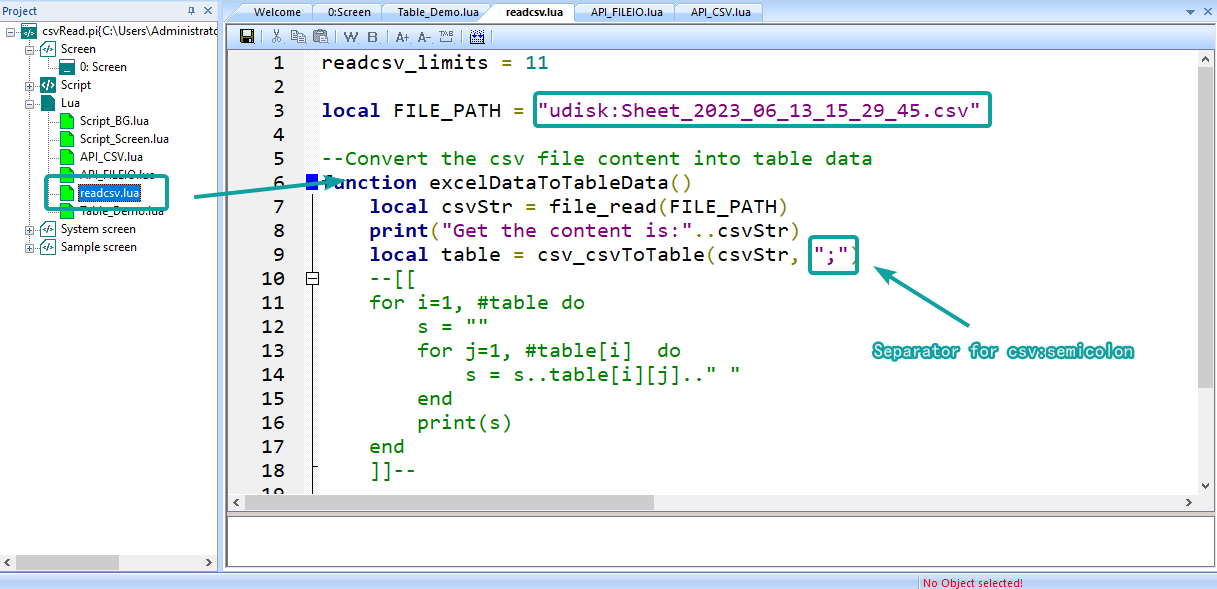Copy code using the Copy toolbar icon
The width and height of the screenshot is (1217, 589).
coord(298,36)
